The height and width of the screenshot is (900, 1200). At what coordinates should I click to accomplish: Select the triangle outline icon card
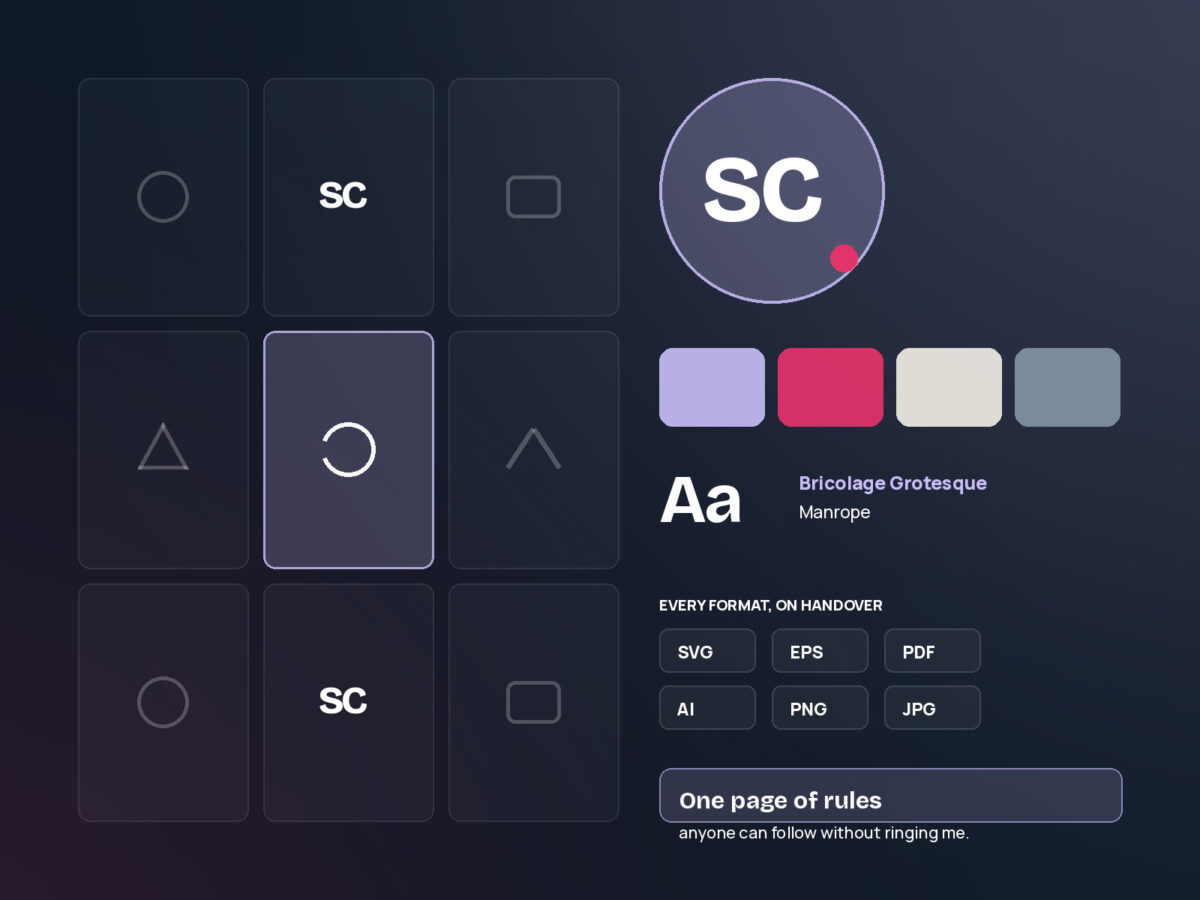coord(163,450)
